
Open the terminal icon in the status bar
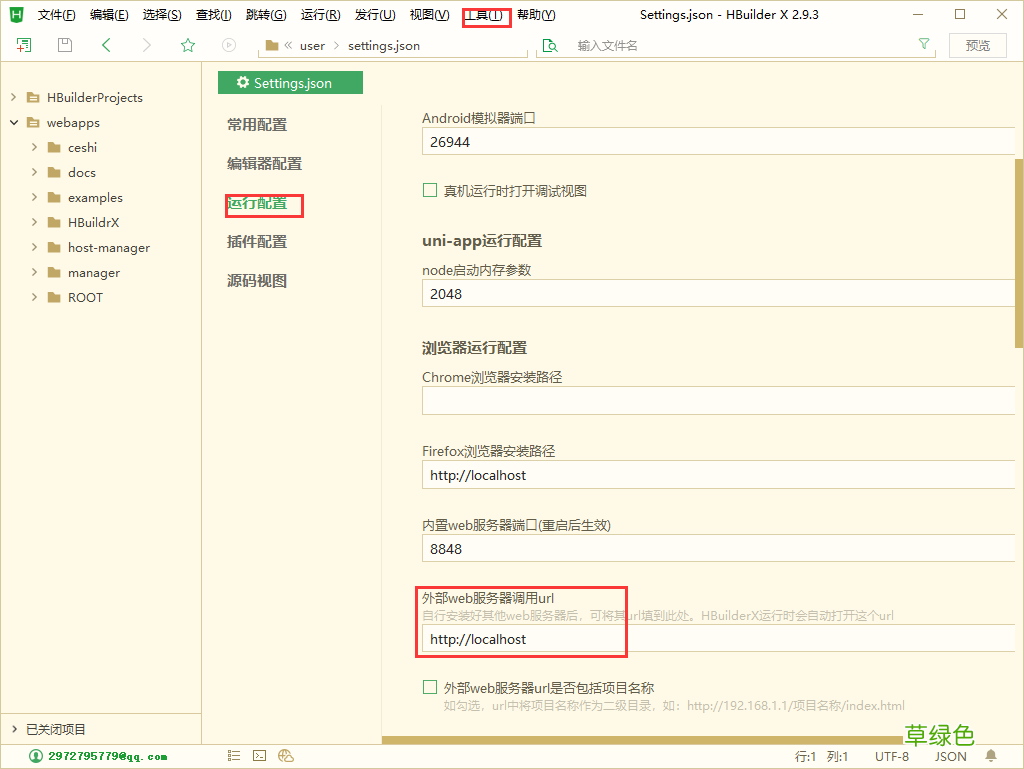tap(259, 754)
